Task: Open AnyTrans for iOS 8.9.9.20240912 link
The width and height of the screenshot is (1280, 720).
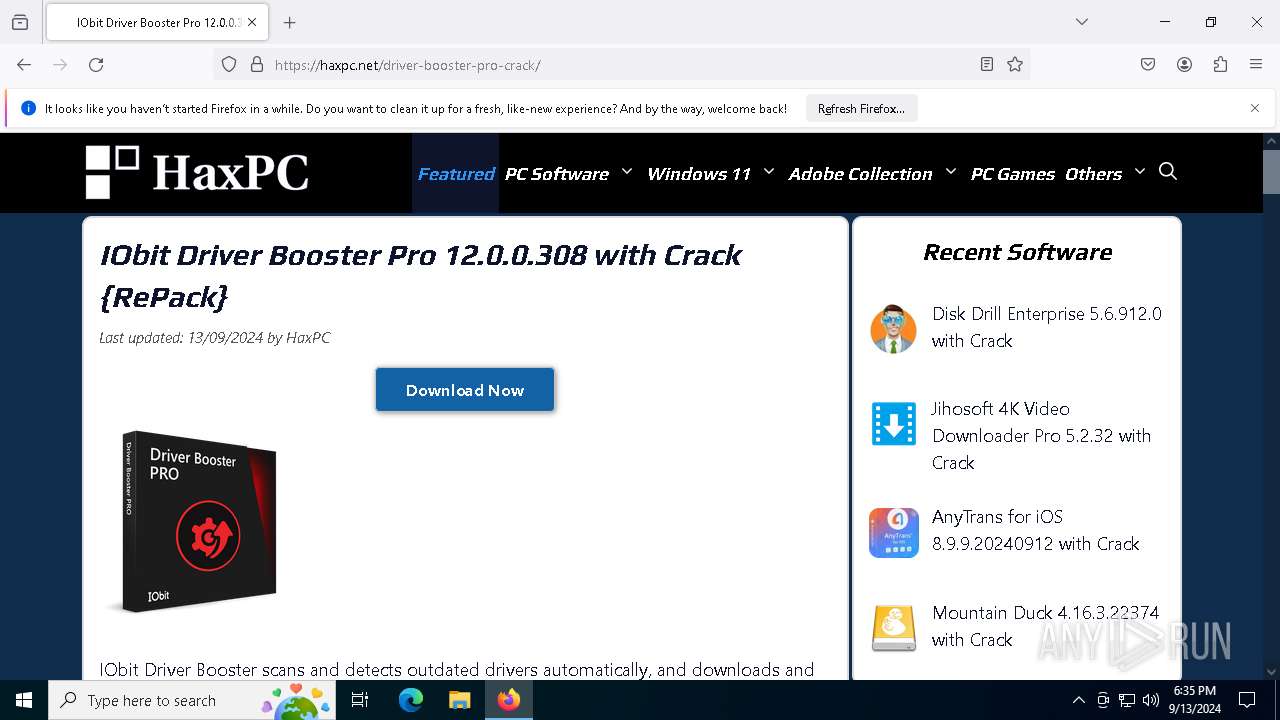Action: coord(1035,530)
